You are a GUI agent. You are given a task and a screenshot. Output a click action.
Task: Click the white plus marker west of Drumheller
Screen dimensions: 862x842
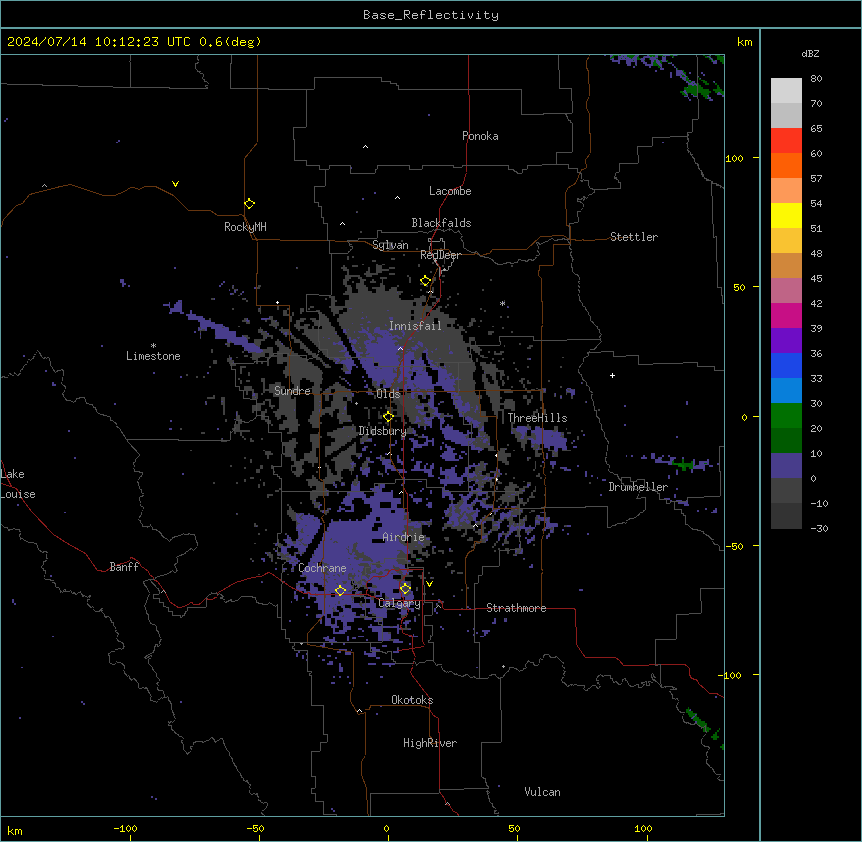[x=612, y=375]
